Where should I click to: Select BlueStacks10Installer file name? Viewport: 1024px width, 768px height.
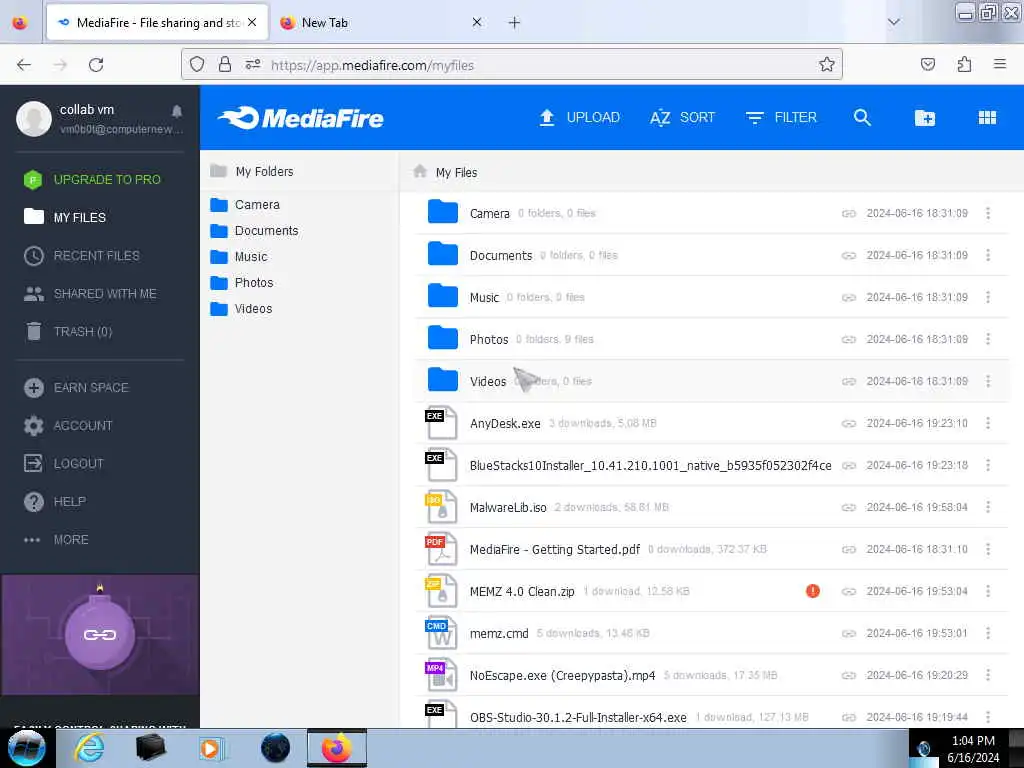pyautogui.click(x=650, y=466)
